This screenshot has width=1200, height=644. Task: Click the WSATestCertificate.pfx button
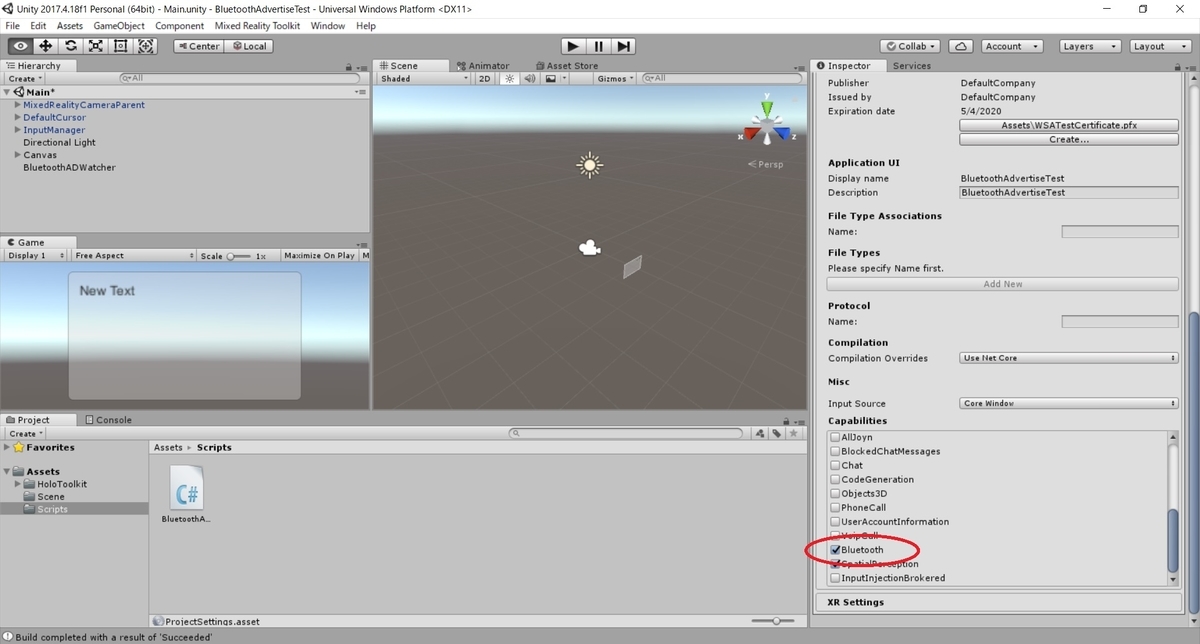tap(1069, 126)
